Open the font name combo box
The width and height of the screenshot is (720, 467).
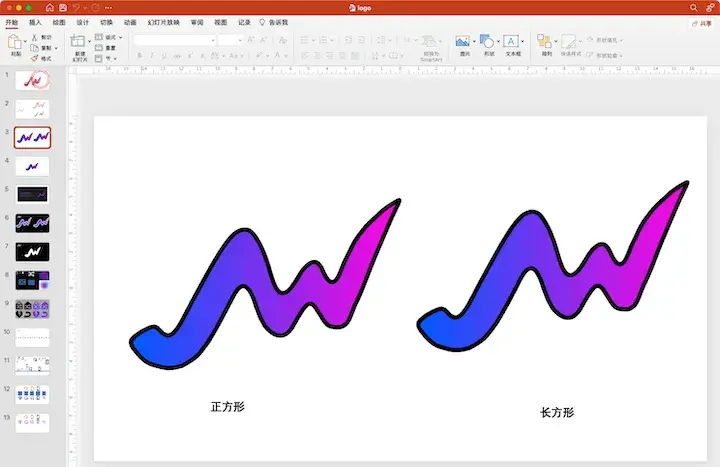point(174,40)
